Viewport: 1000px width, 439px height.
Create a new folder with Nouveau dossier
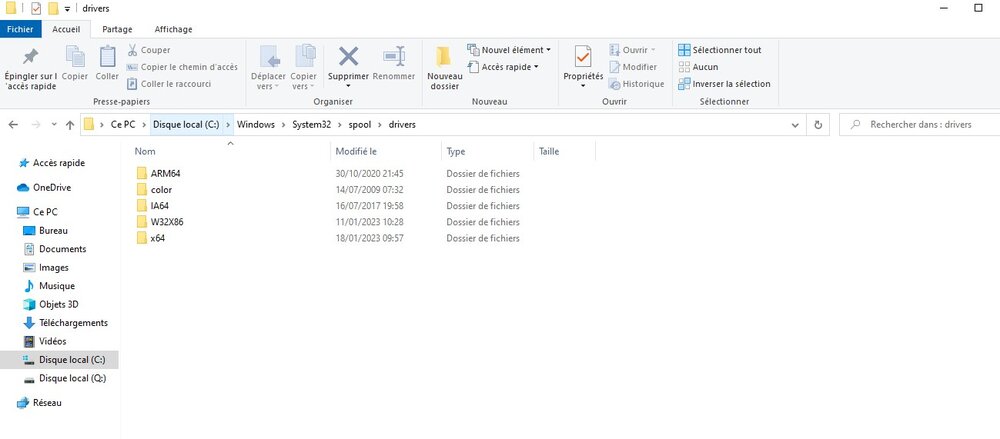tap(444, 66)
